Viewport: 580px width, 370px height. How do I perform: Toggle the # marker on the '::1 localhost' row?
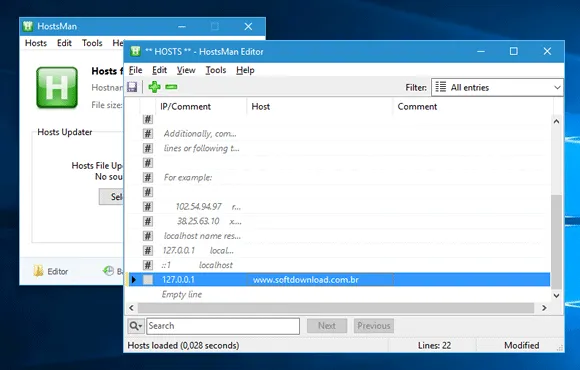click(148, 265)
